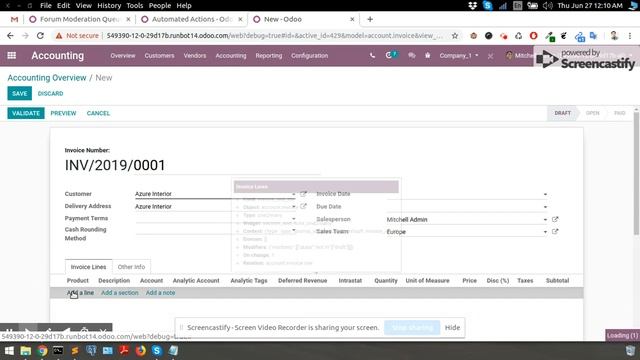The height and width of the screenshot is (360, 640).
Task: Open the Company_1 switcher dropdown
Action: (x=458, y=56)
